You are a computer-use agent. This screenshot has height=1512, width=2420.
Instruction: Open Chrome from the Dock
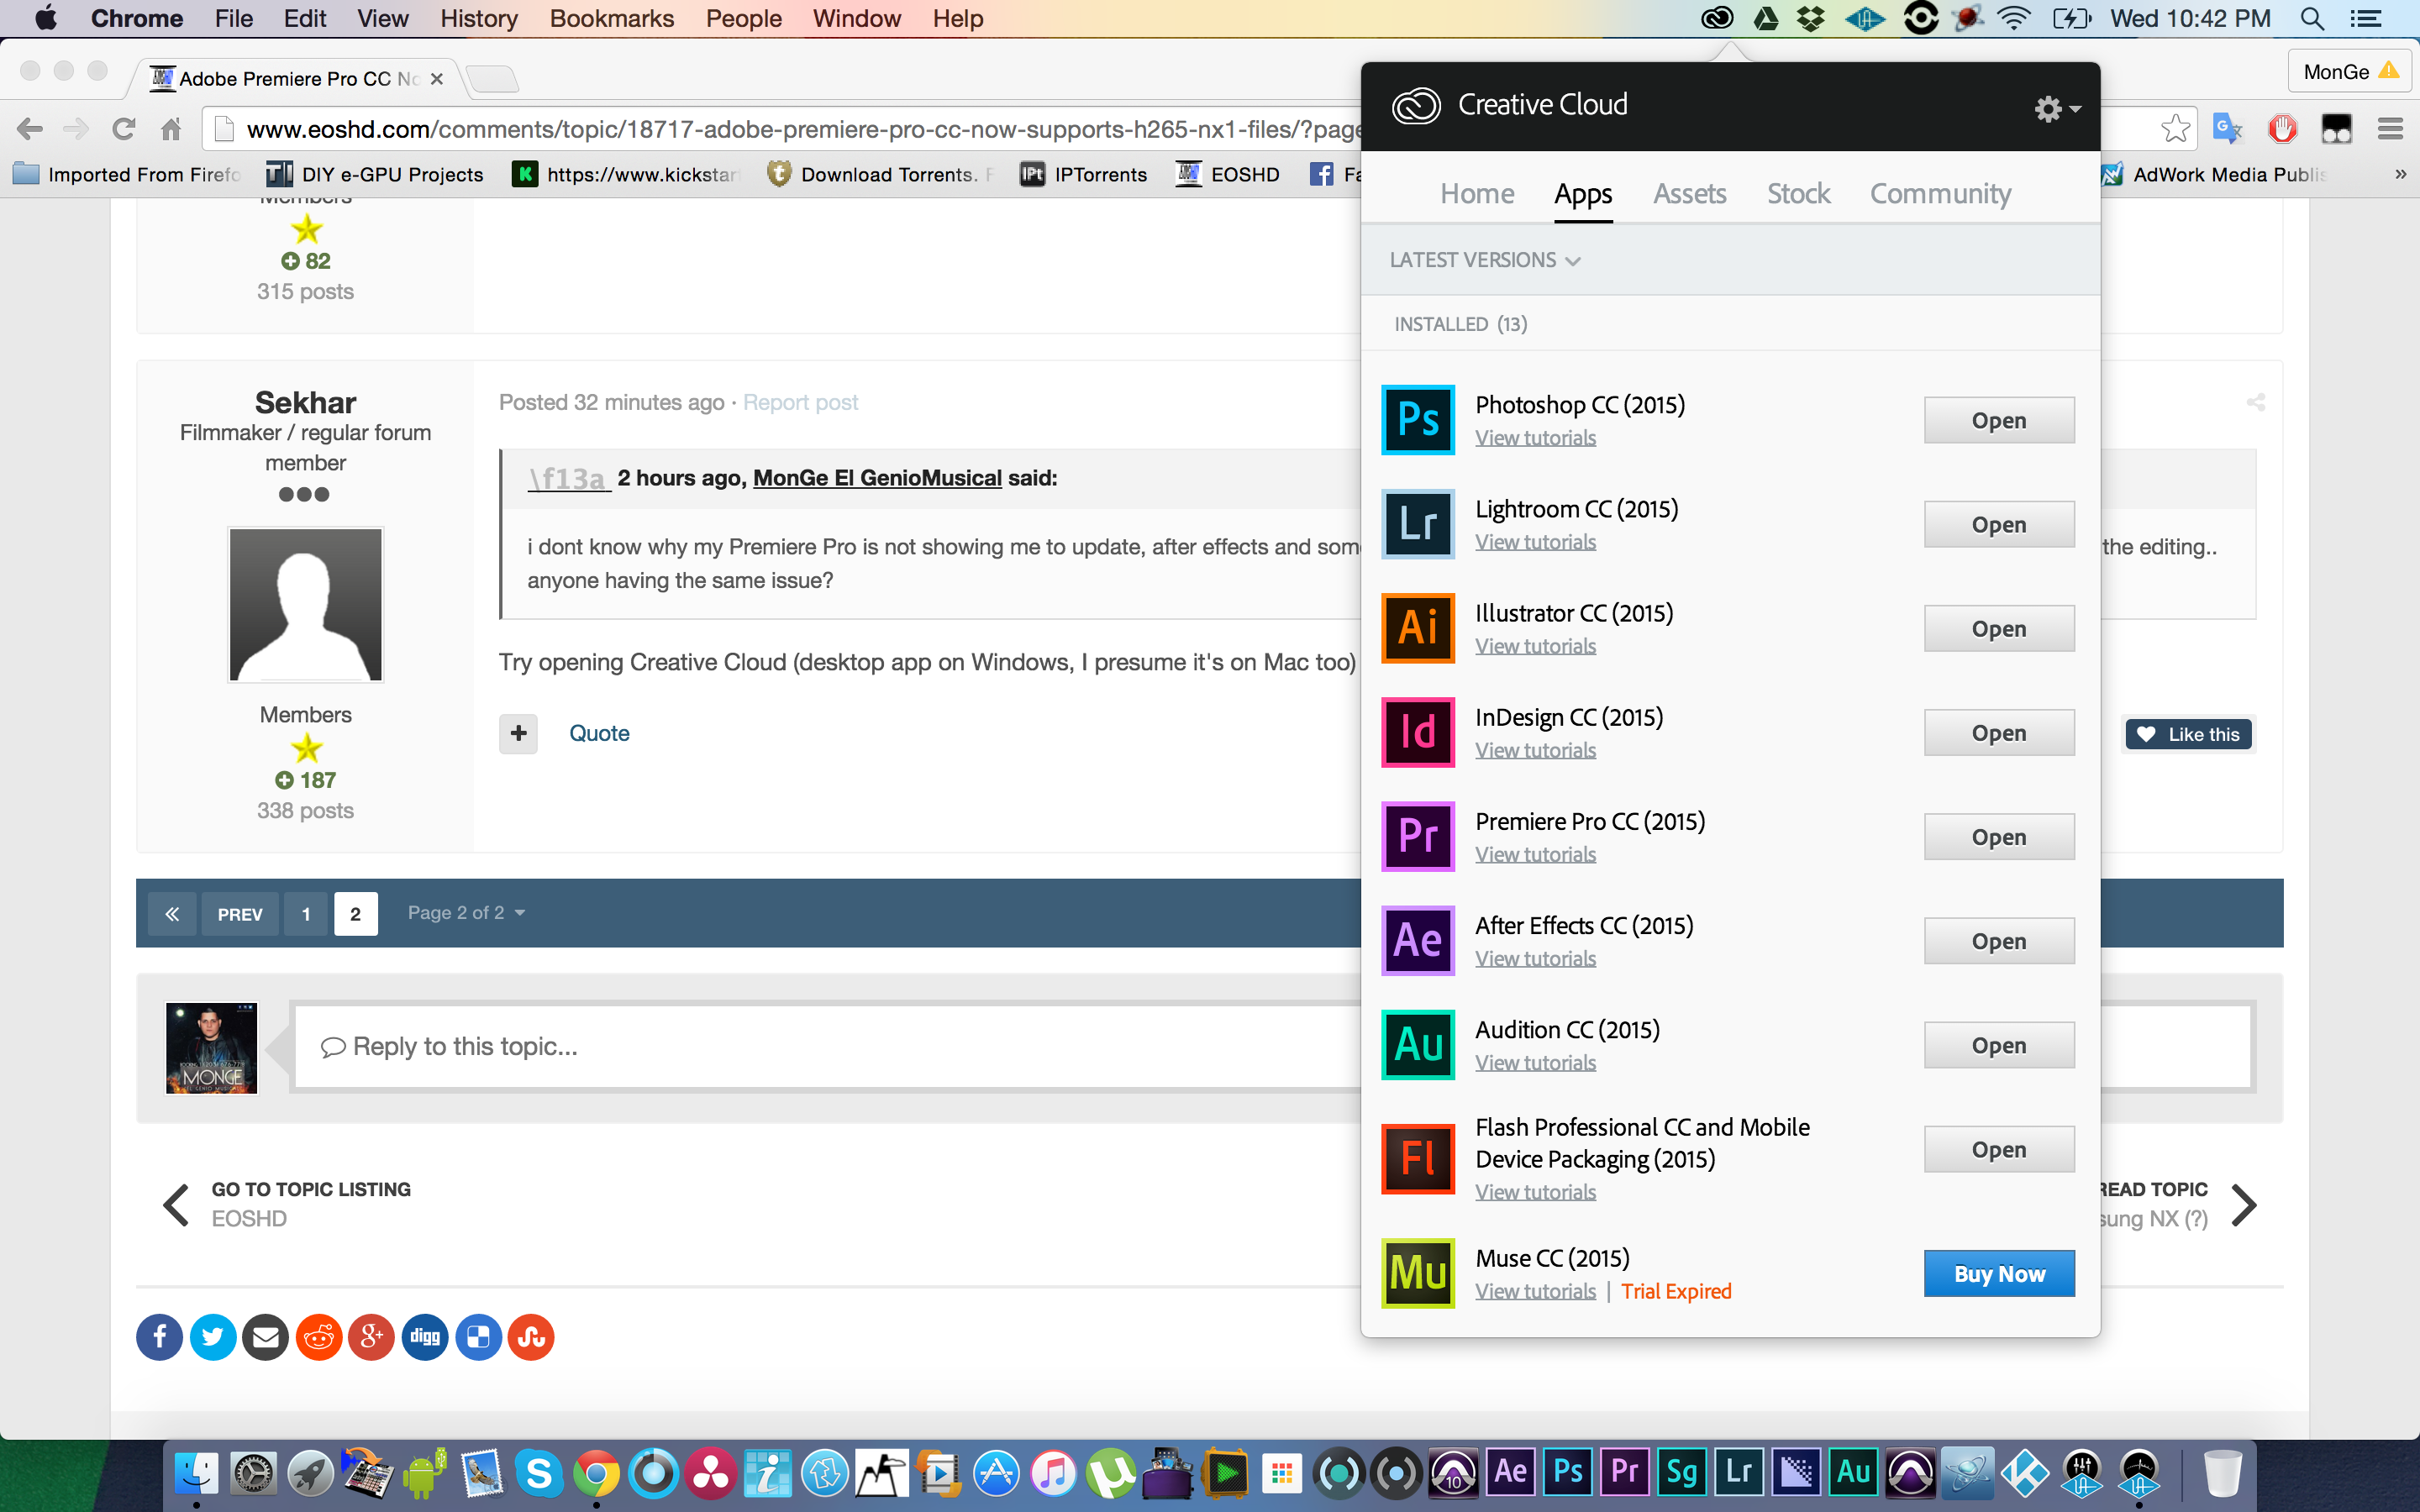click(596, 1472)
